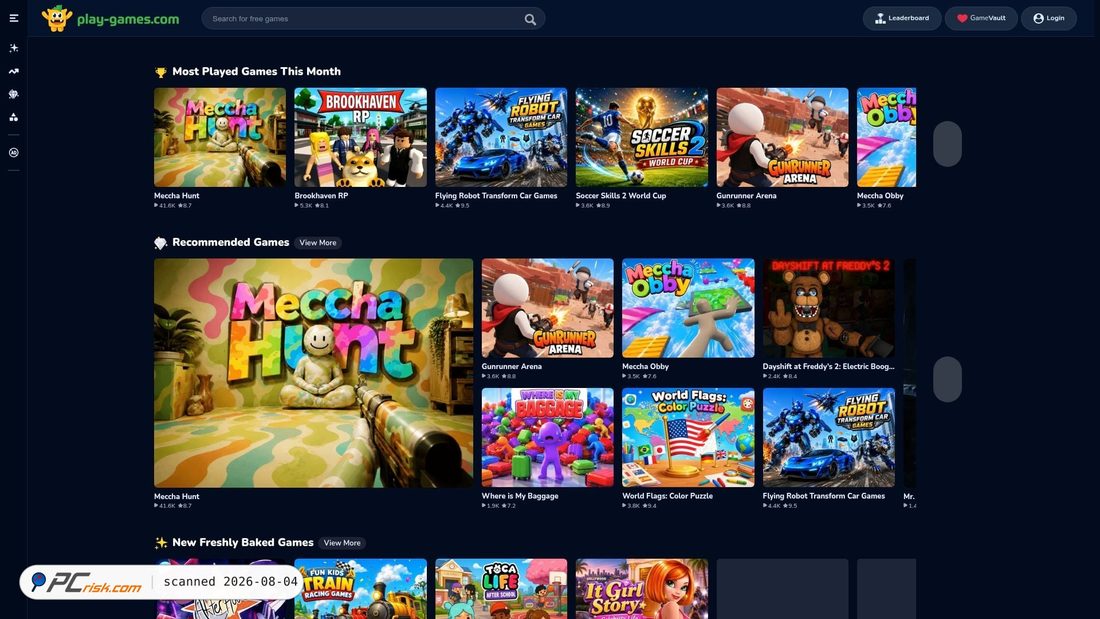Open Meccha Hunt thumbnail in Most Played
This screenshot has width=1100, height=619.
220,138
